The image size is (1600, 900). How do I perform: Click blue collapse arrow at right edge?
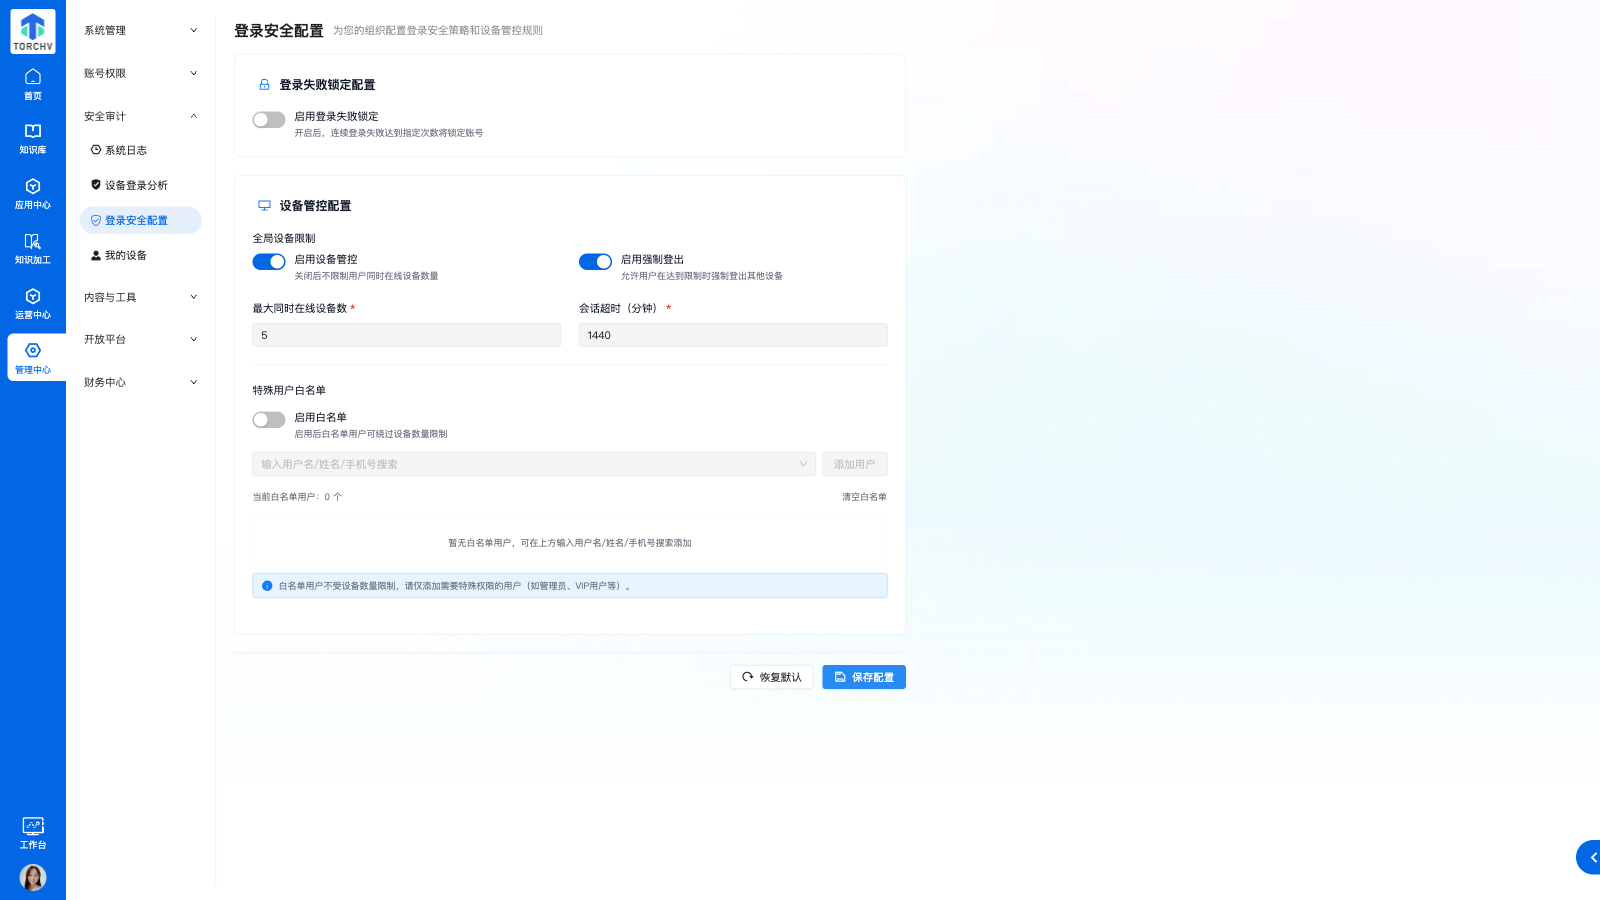tap(1590, 857)
